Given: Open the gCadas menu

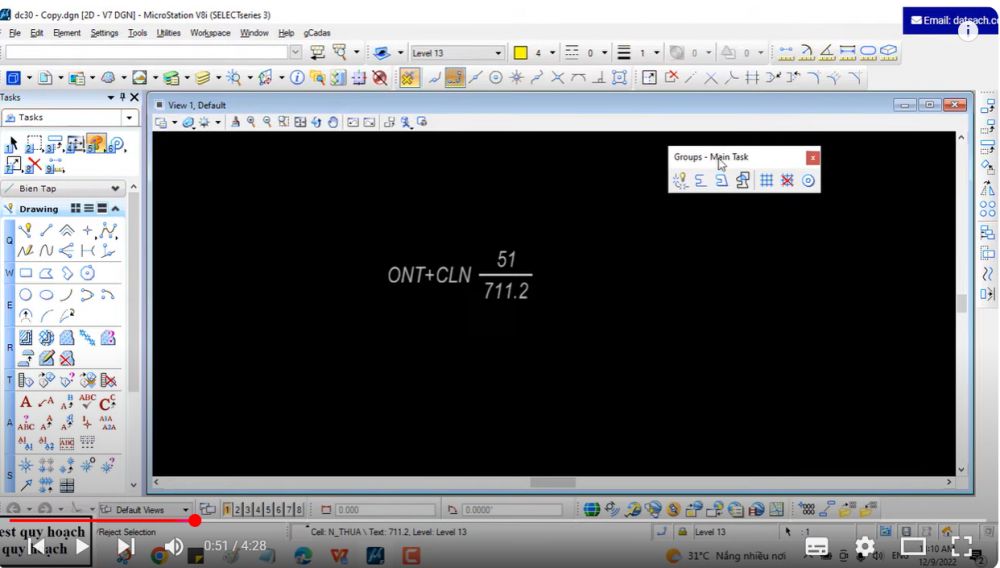Looking at the screenshot, I should [317, 33].
